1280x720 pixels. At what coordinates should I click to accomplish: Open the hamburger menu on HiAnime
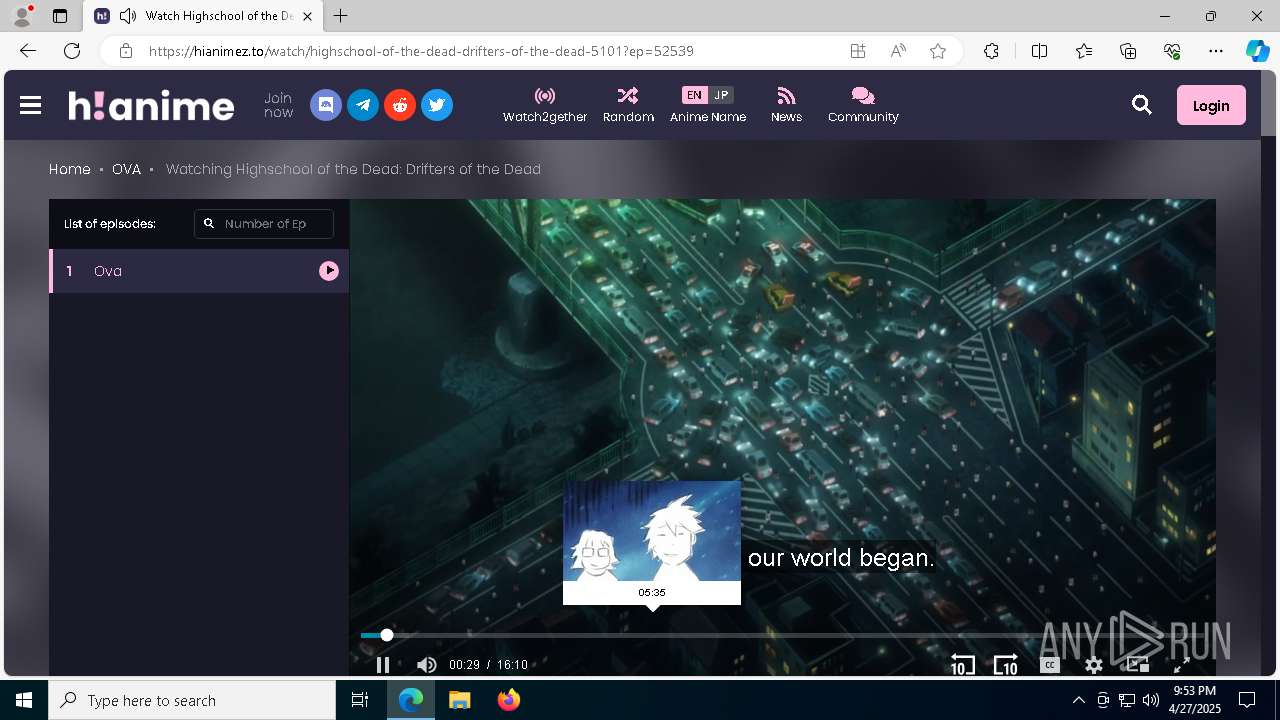(30, 105)
